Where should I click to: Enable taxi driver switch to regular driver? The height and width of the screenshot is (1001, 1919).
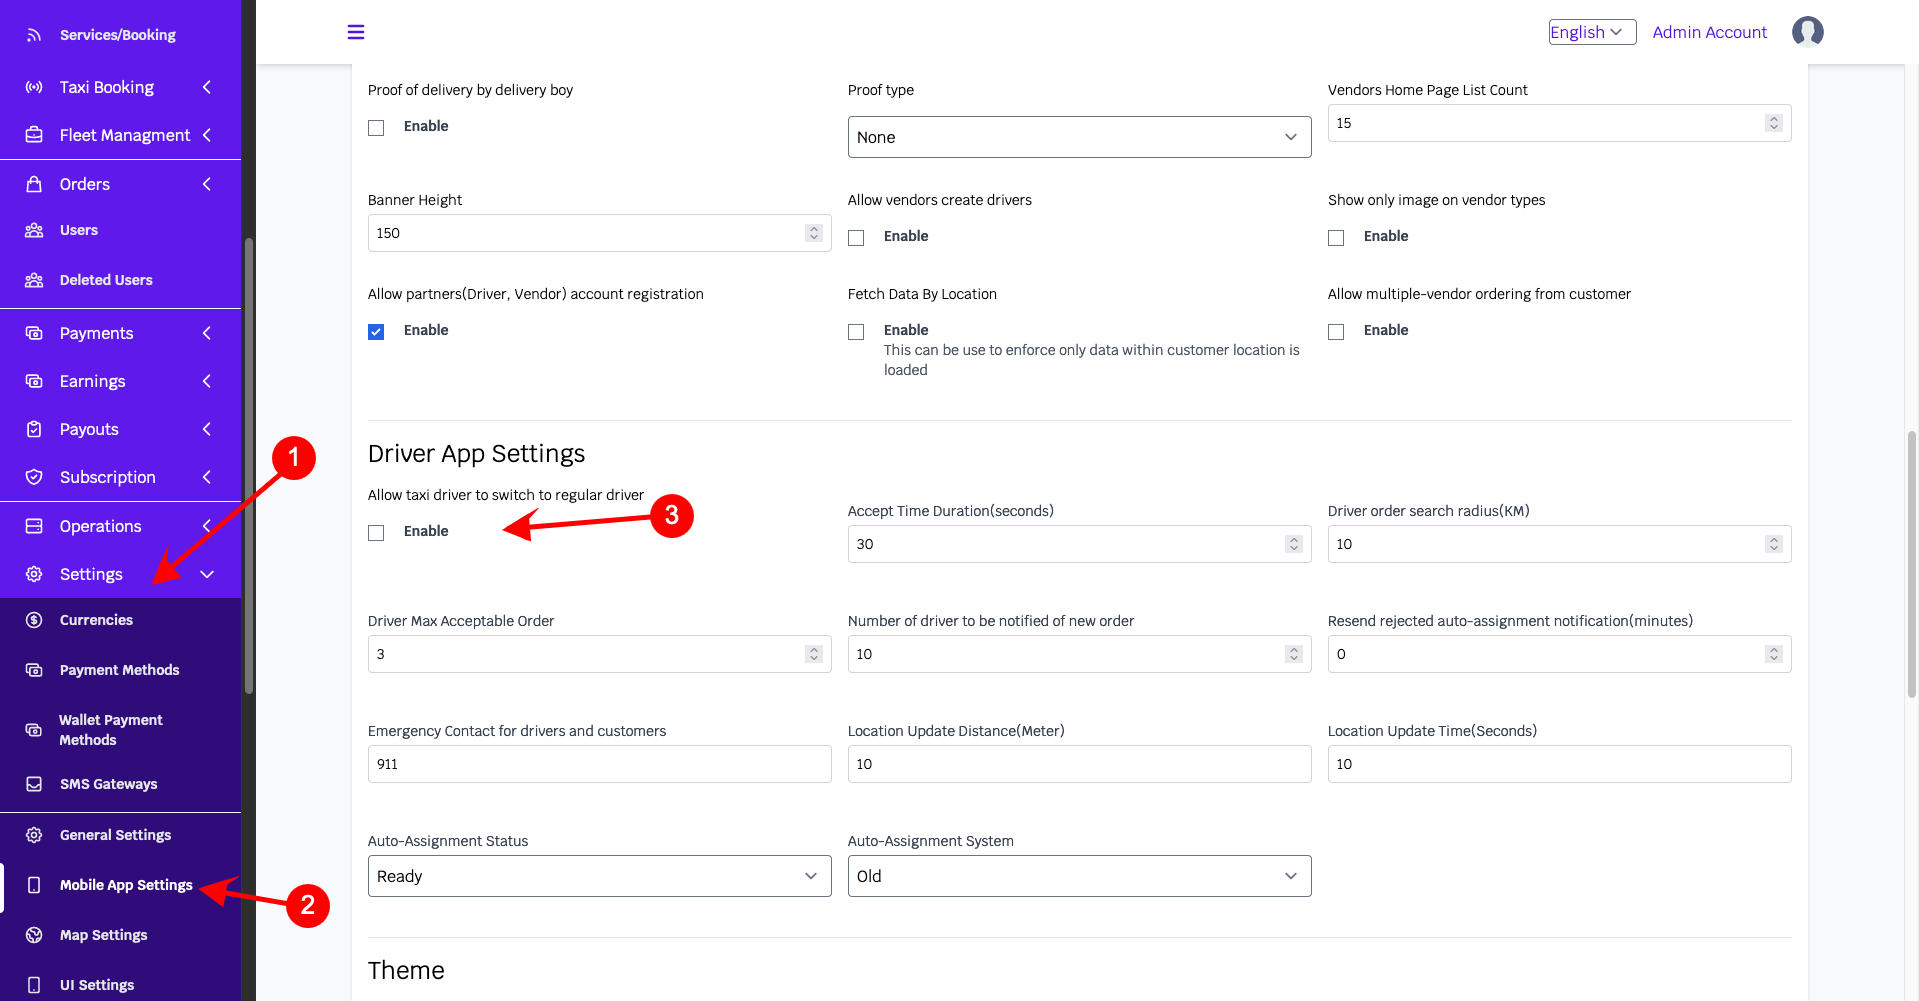[376, 533]
